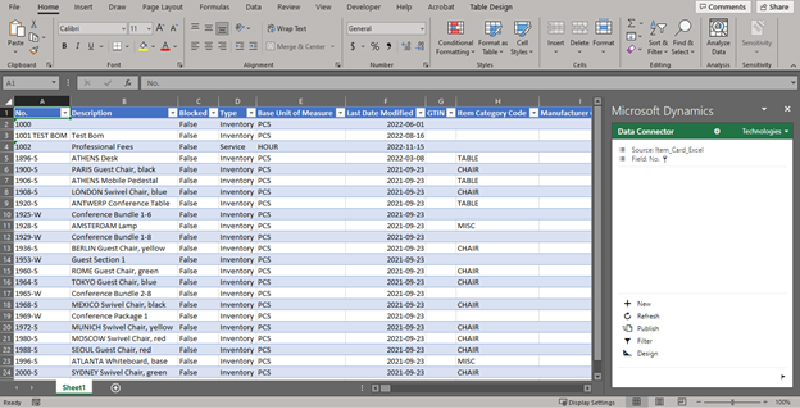
Task: Apply bold formatting with the B icon
Action: (63, 46)
